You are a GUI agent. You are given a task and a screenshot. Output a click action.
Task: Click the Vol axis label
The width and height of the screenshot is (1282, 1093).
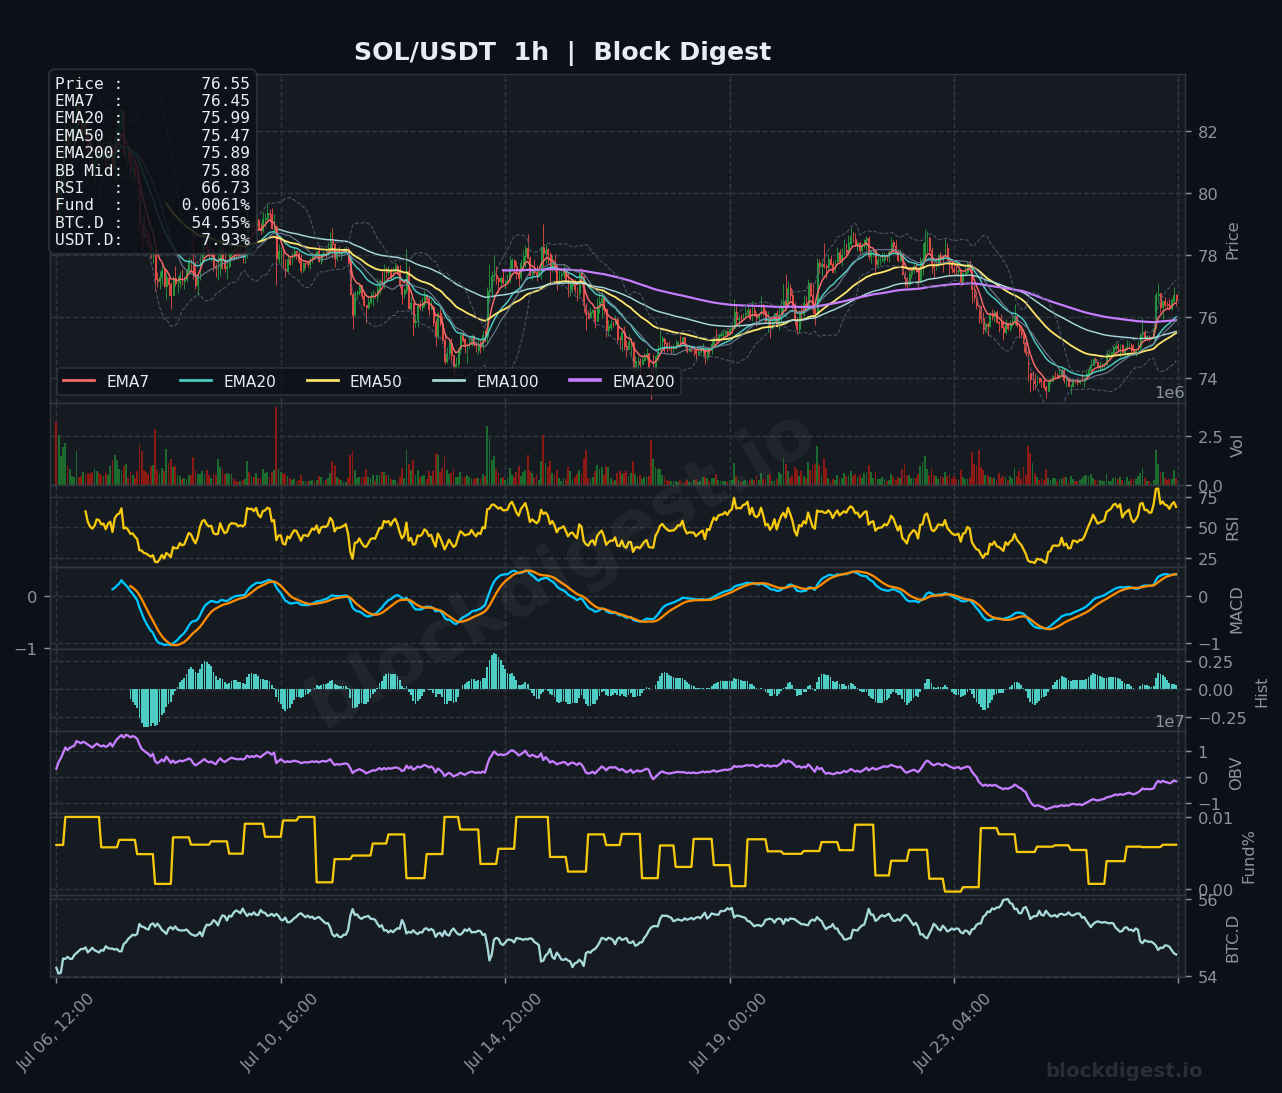(x=1237, y=446)
